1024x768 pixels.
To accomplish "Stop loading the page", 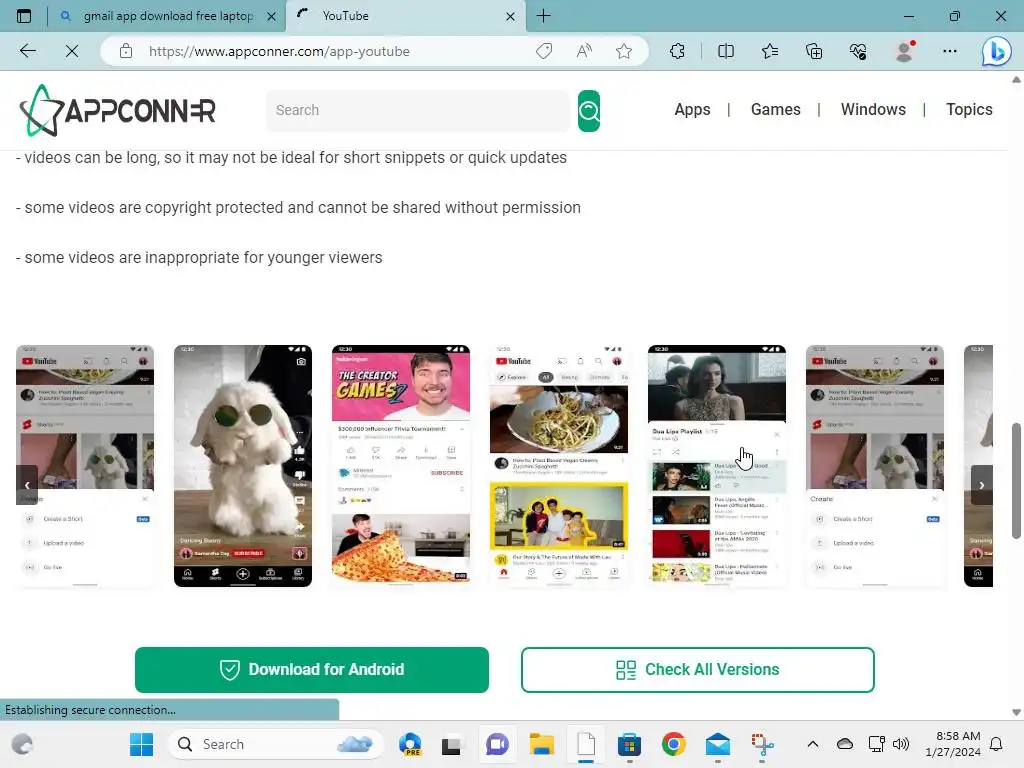I will click(x=72, y=51).
